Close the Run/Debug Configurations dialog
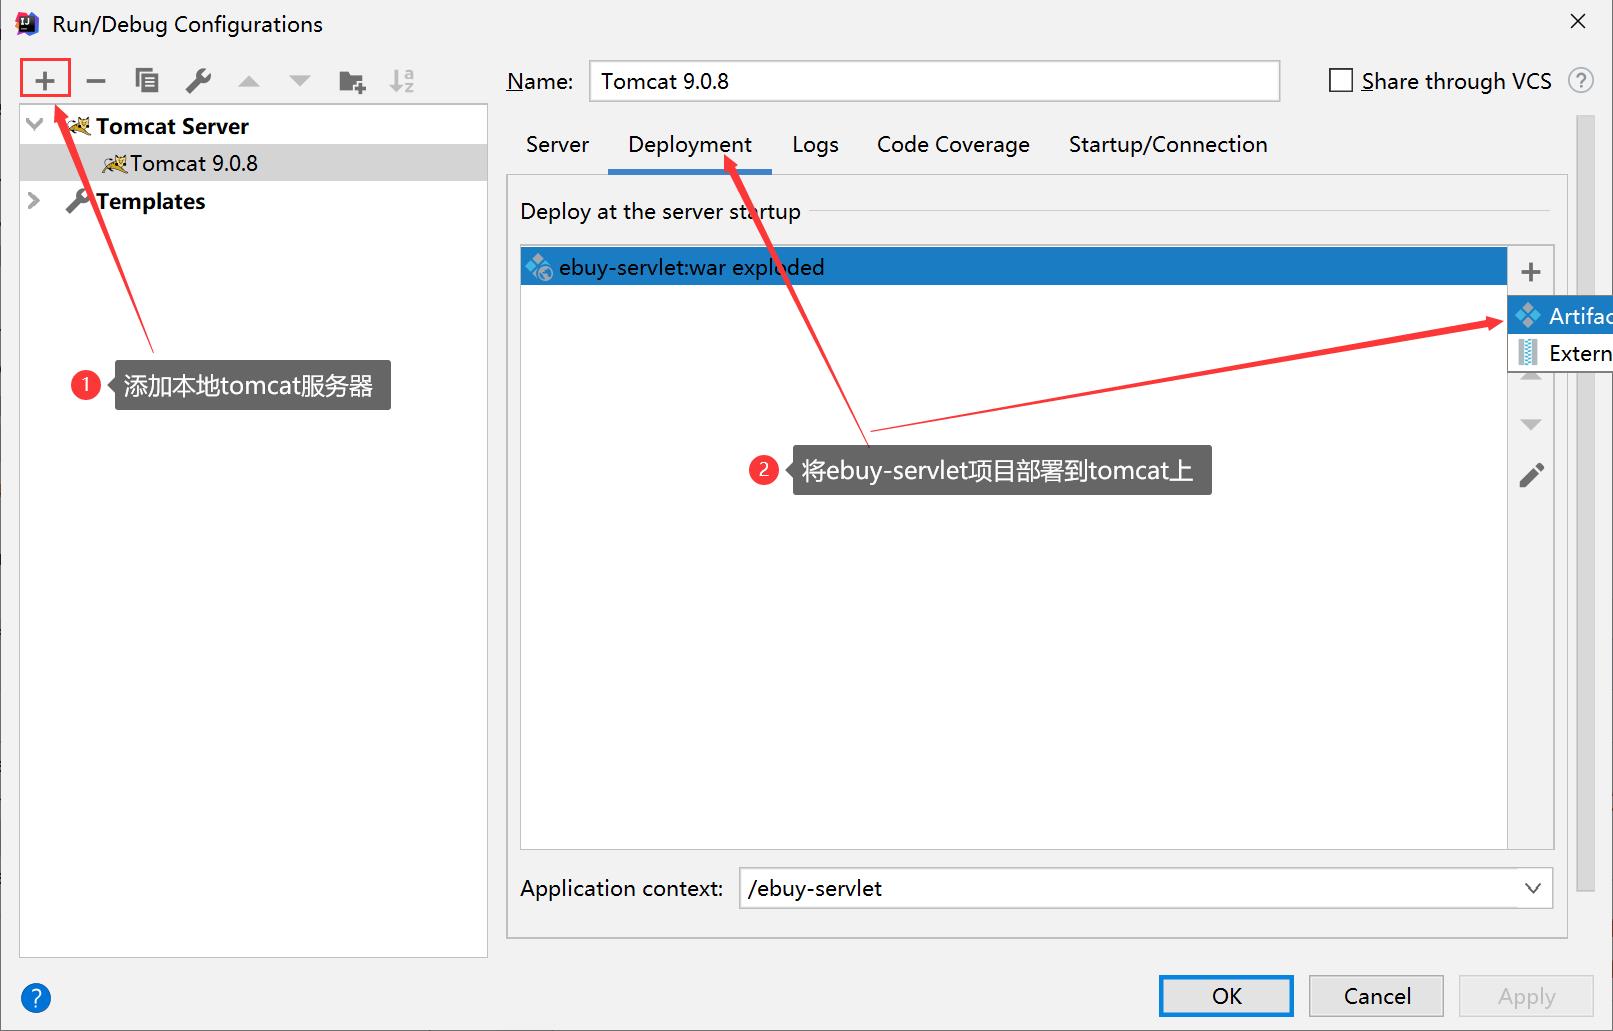 point(1578,22)
